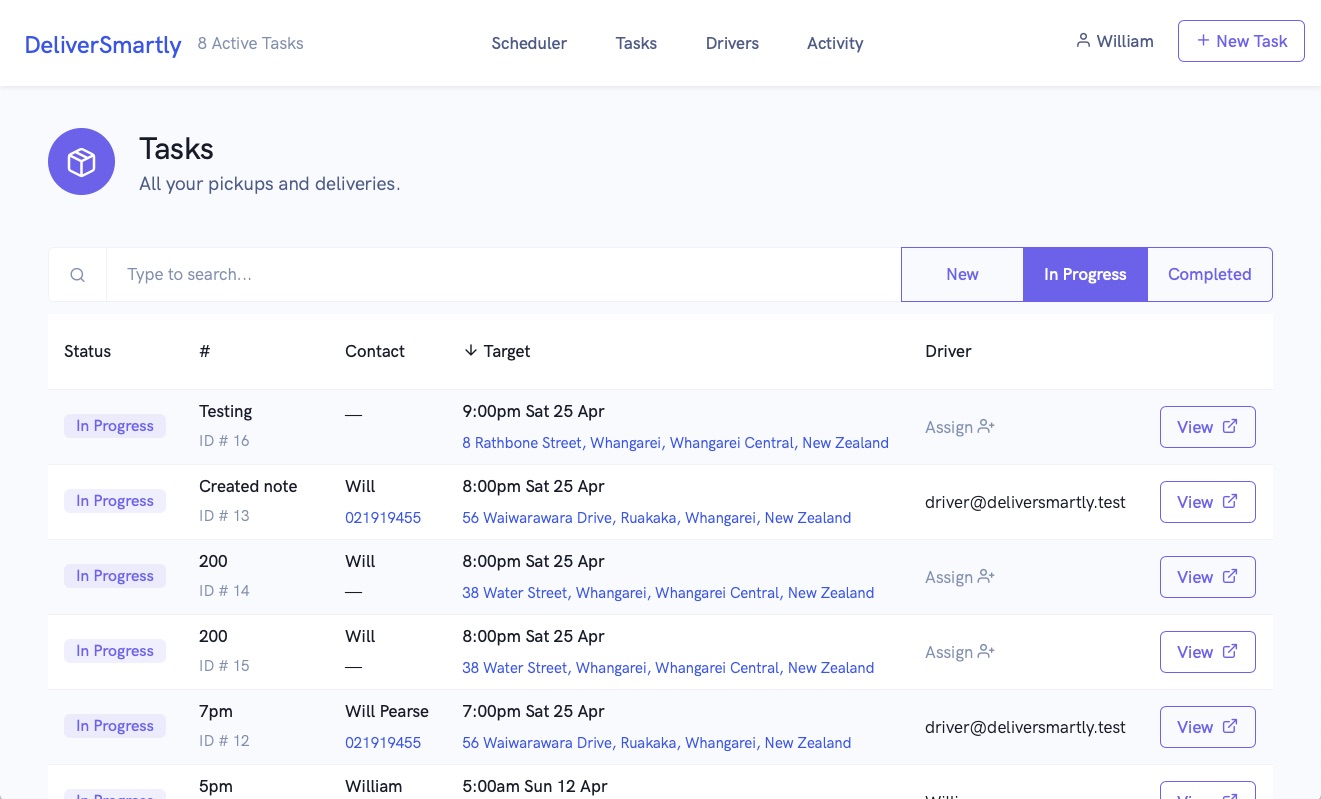Select the In Progress filter tab
This screenshot has height=799, width=1321.
tap(1085, 274)
